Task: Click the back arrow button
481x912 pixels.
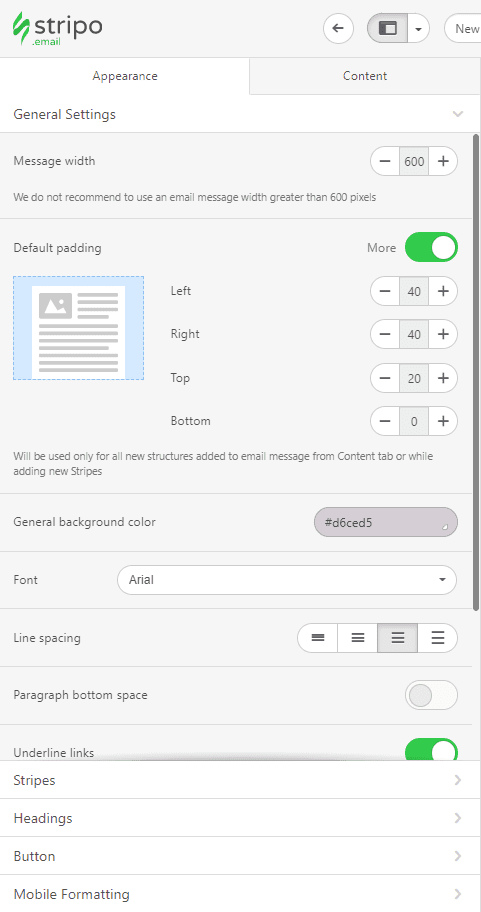Action: click(339, 28)
